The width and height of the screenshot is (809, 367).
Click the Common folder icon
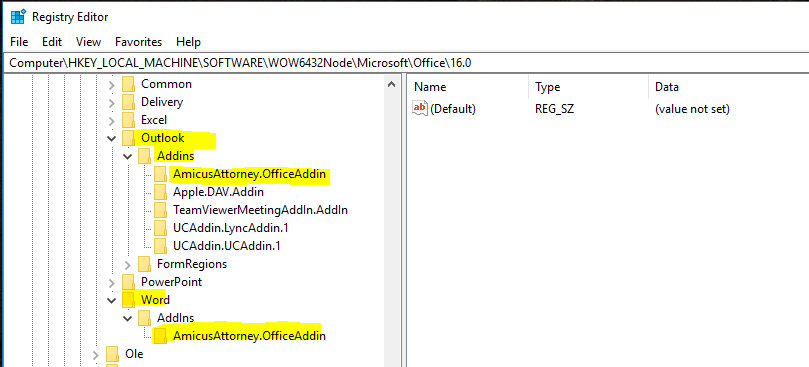point(128,84)
